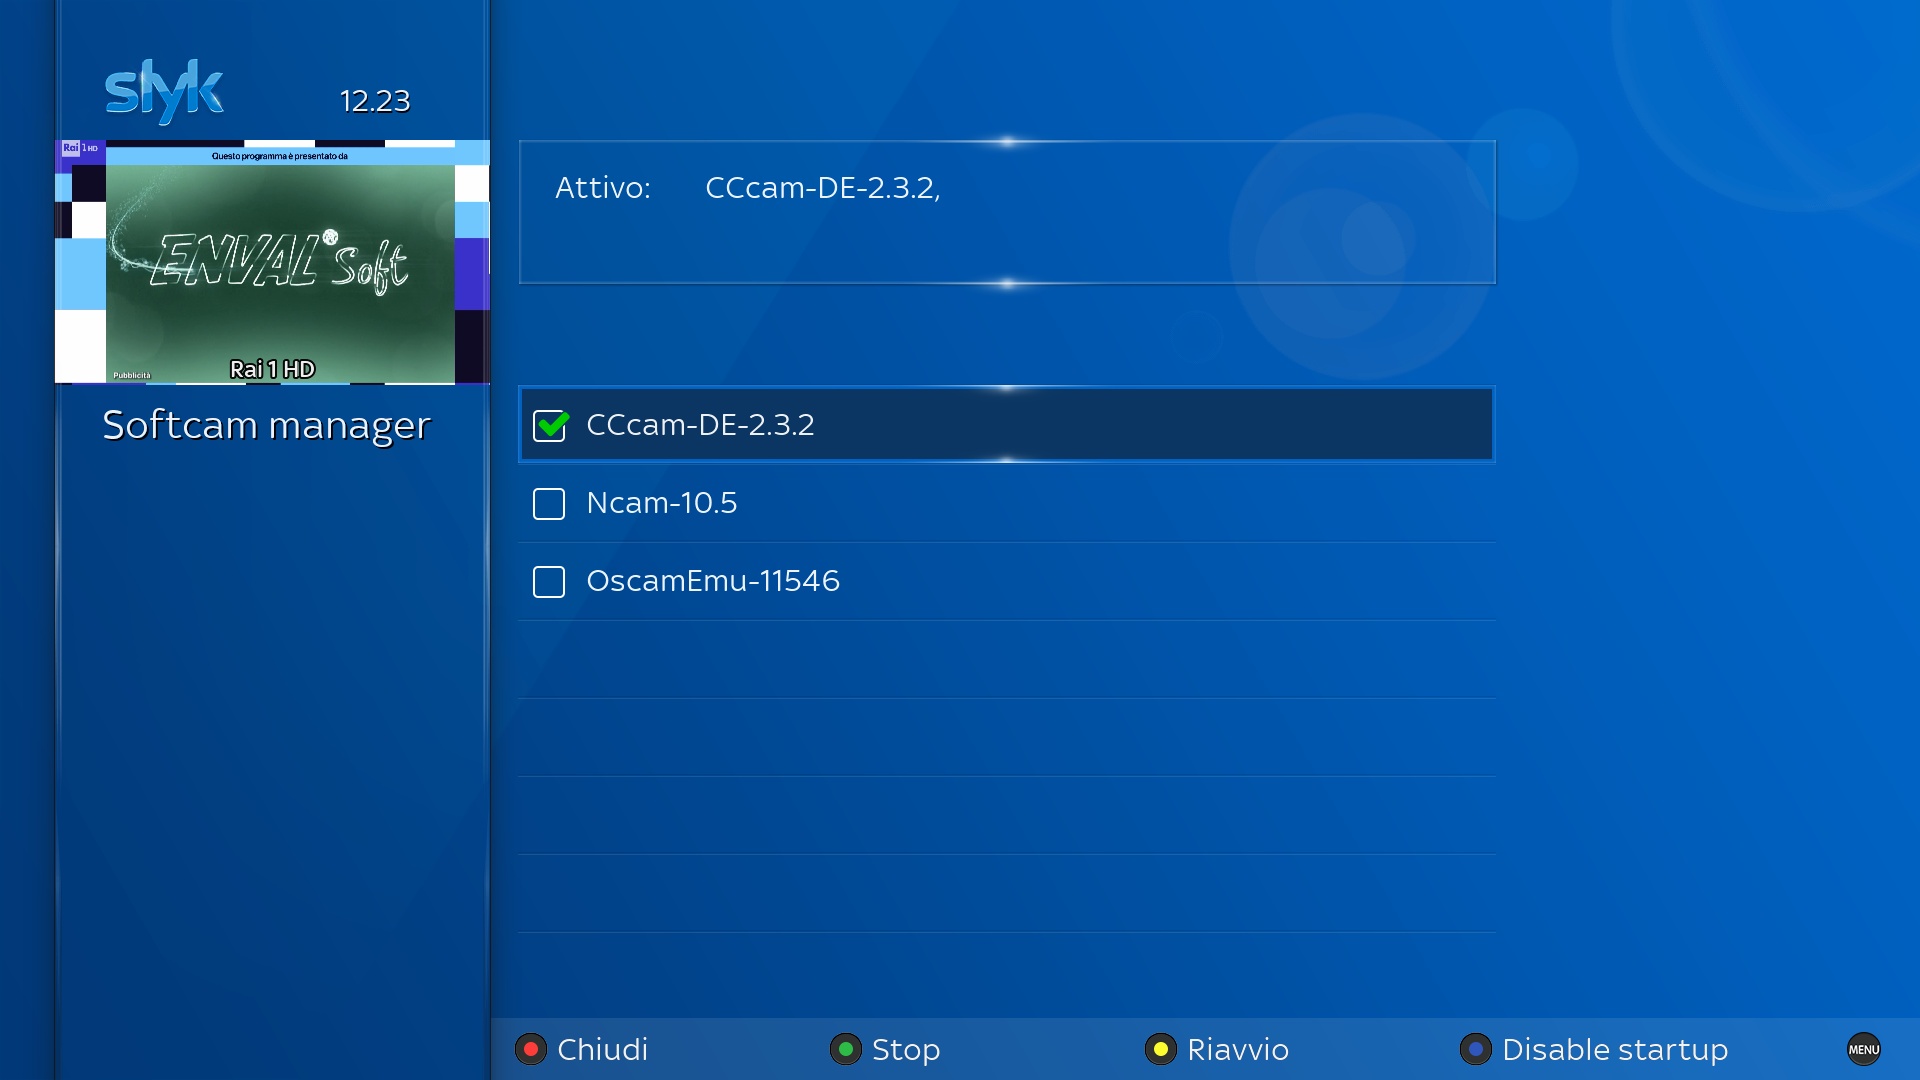Close the manager via Chiudi label
This screenshot has height=1080, width=1920.
603,1049
